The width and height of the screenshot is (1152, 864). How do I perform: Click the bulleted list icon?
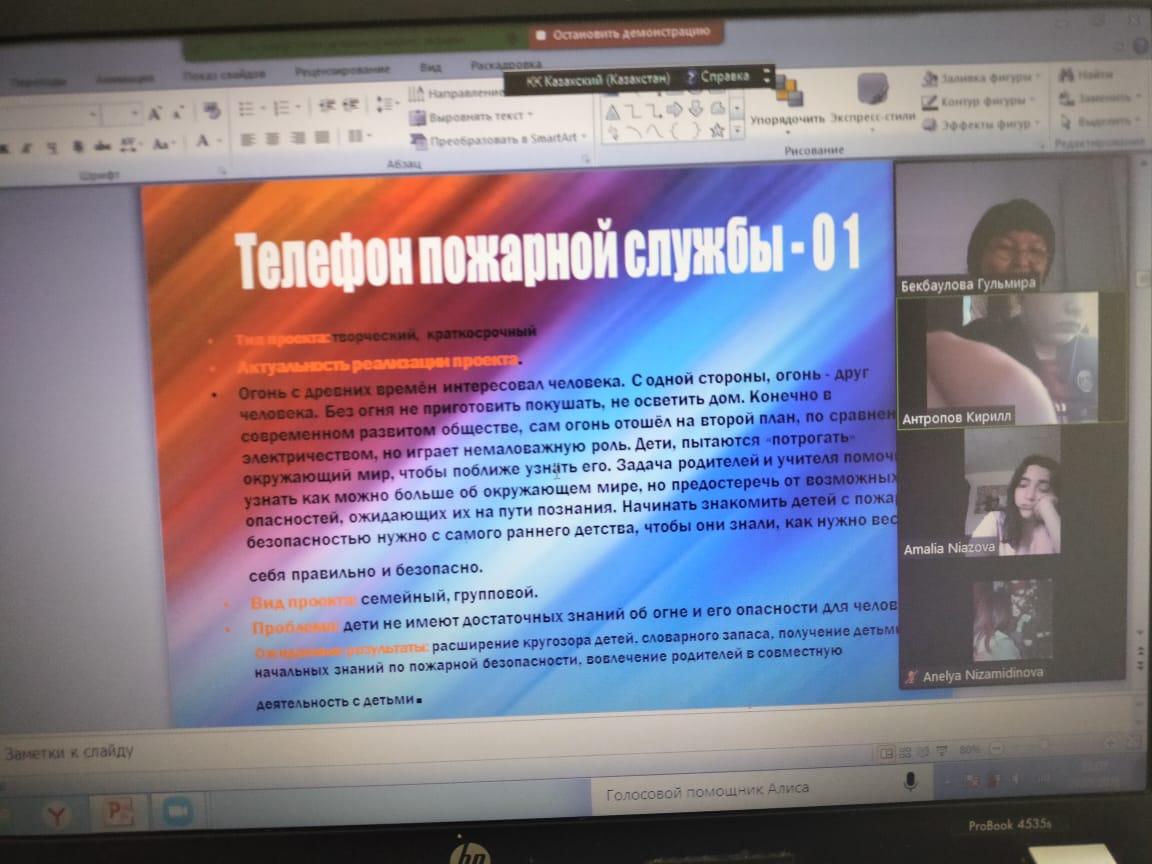[x=246, y=108]
